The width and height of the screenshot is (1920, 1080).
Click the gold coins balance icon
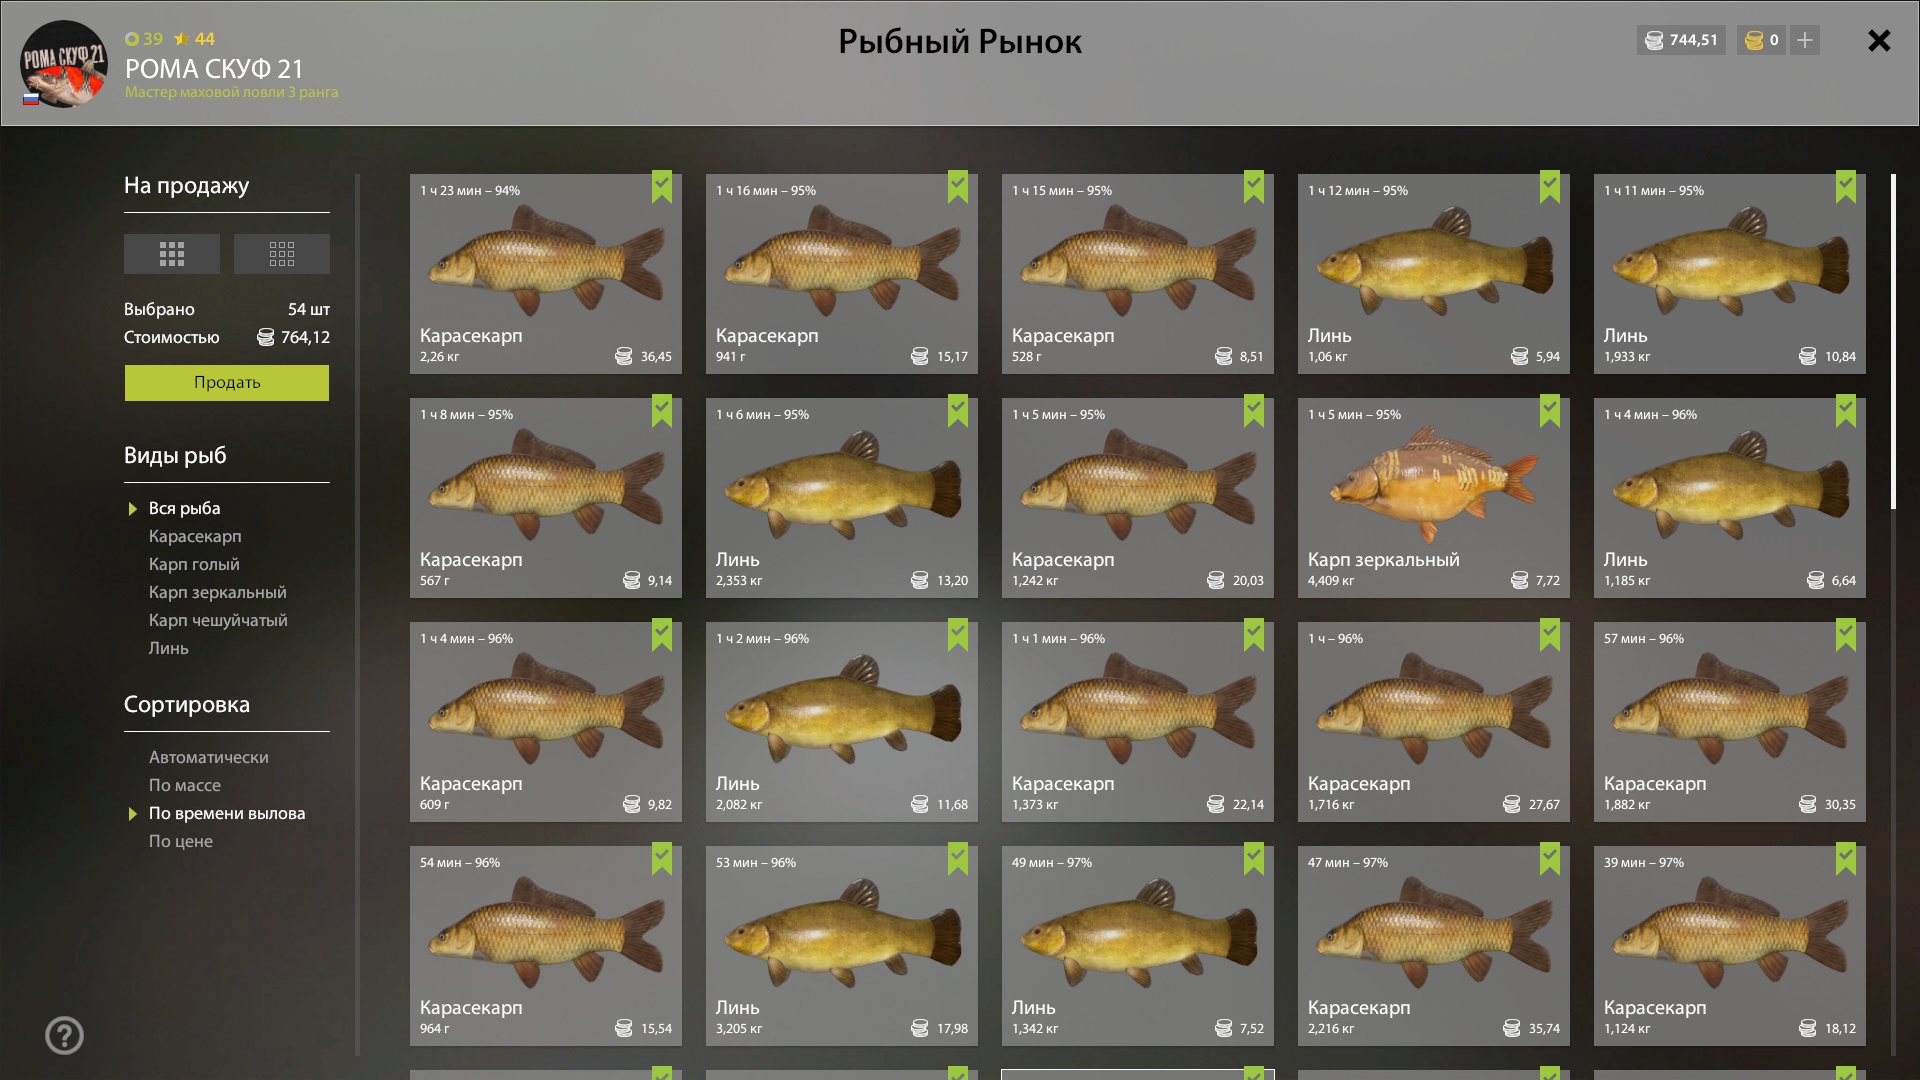click(1754, 40)
